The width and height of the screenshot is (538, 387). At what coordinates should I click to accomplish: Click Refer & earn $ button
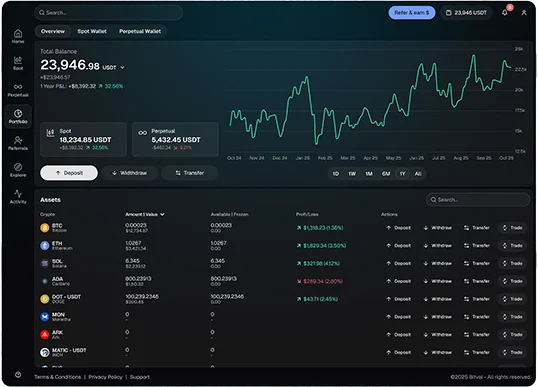coord(412,13)
